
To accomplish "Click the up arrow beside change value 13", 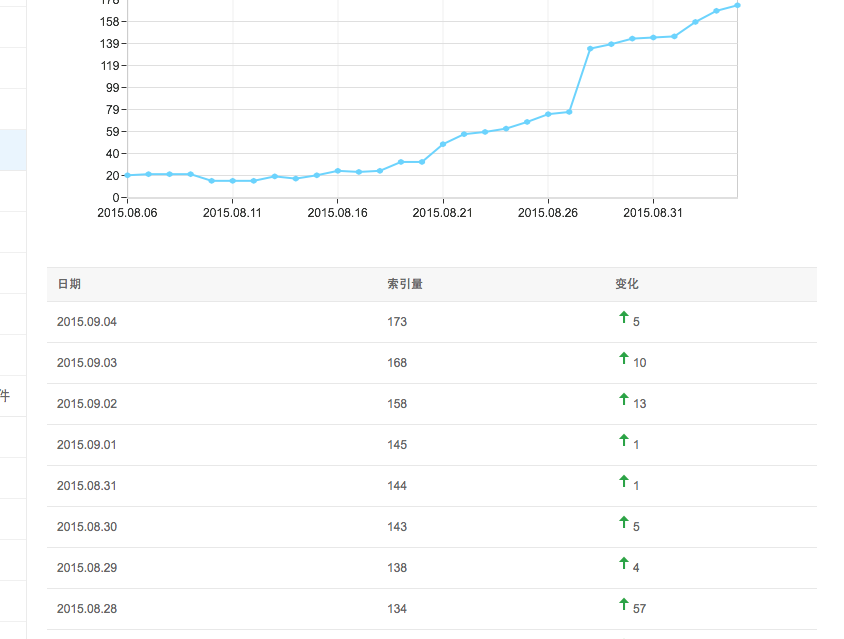I will [x=624, y=399].
